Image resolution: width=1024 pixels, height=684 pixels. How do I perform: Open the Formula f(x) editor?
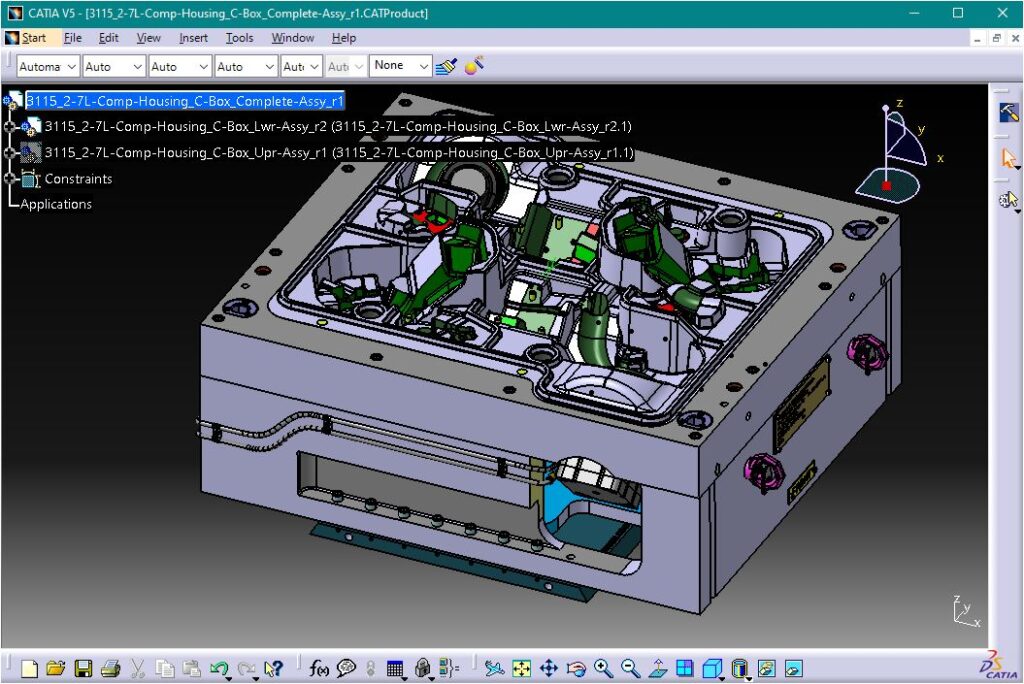tap(319, 668)
